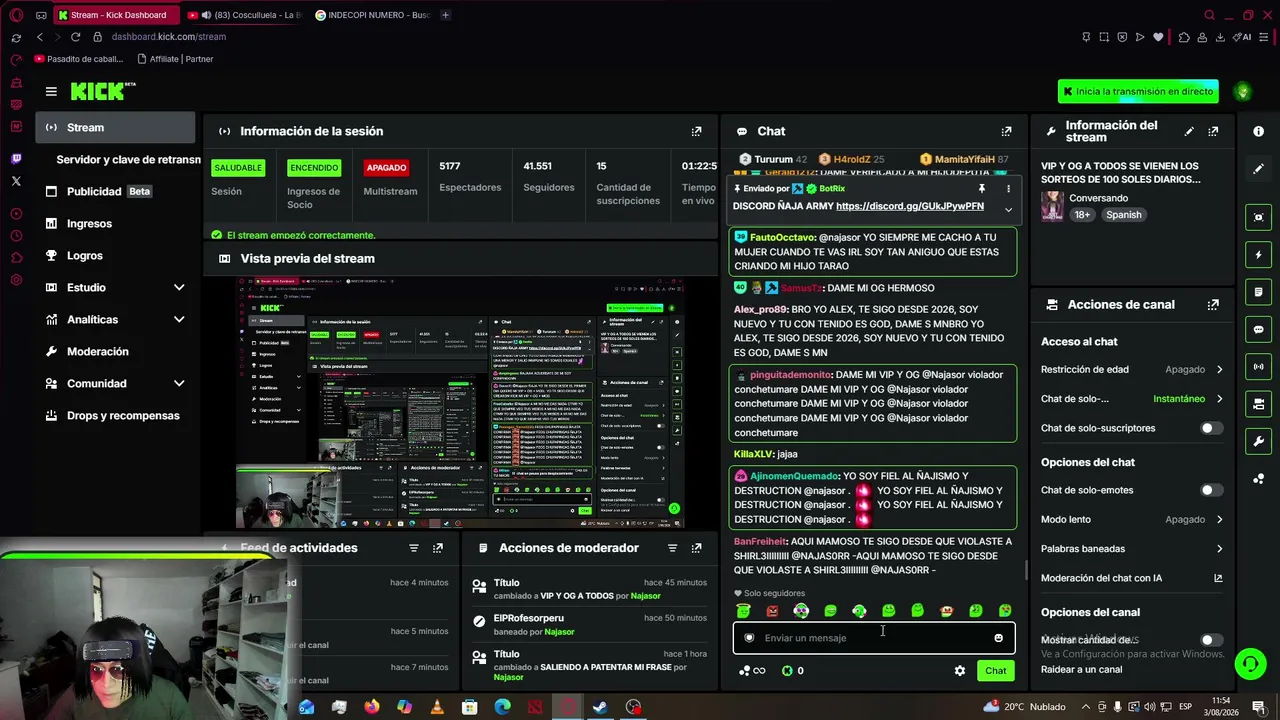Pop out the Información de la sesión panel
1280x720 pixels.
click(x=696, y=131)
